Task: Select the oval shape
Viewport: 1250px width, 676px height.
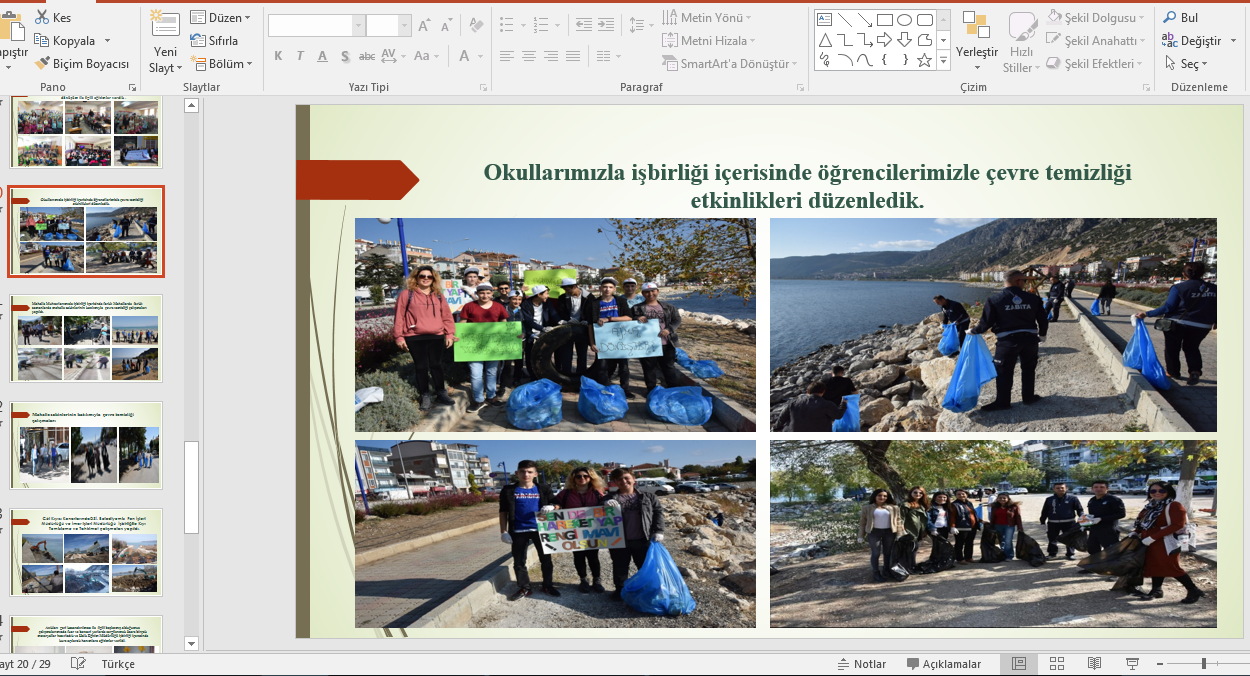Action: (x=904, y=19)
